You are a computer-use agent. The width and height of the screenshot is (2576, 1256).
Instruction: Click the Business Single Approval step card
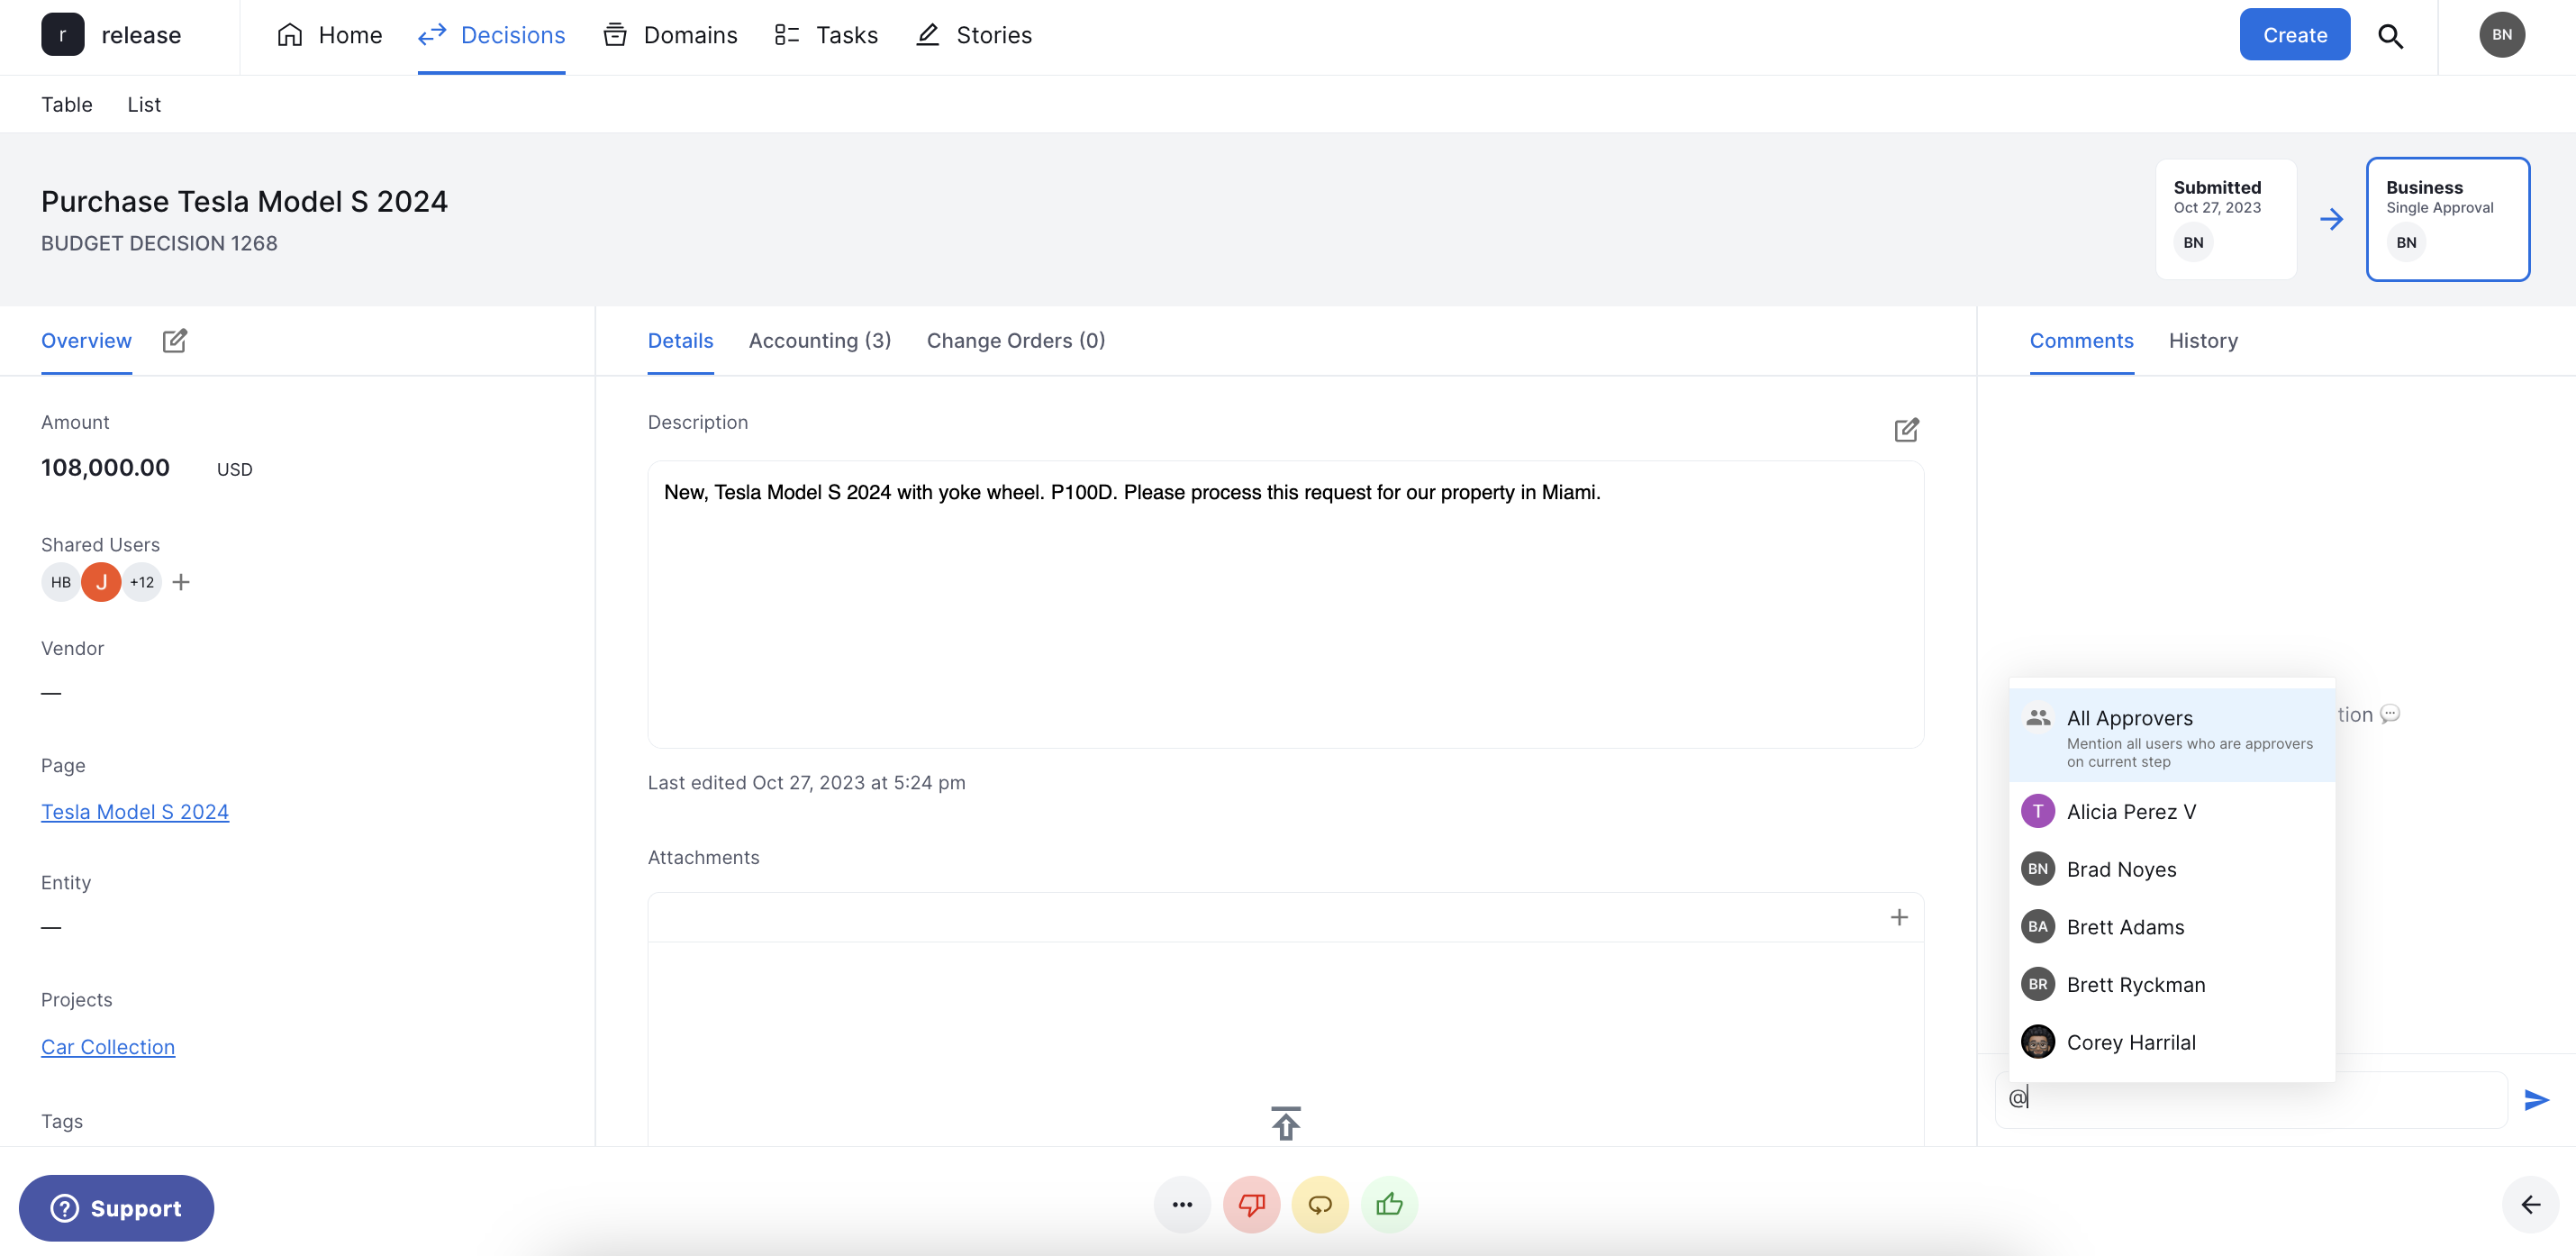(x=2447, y=219)
